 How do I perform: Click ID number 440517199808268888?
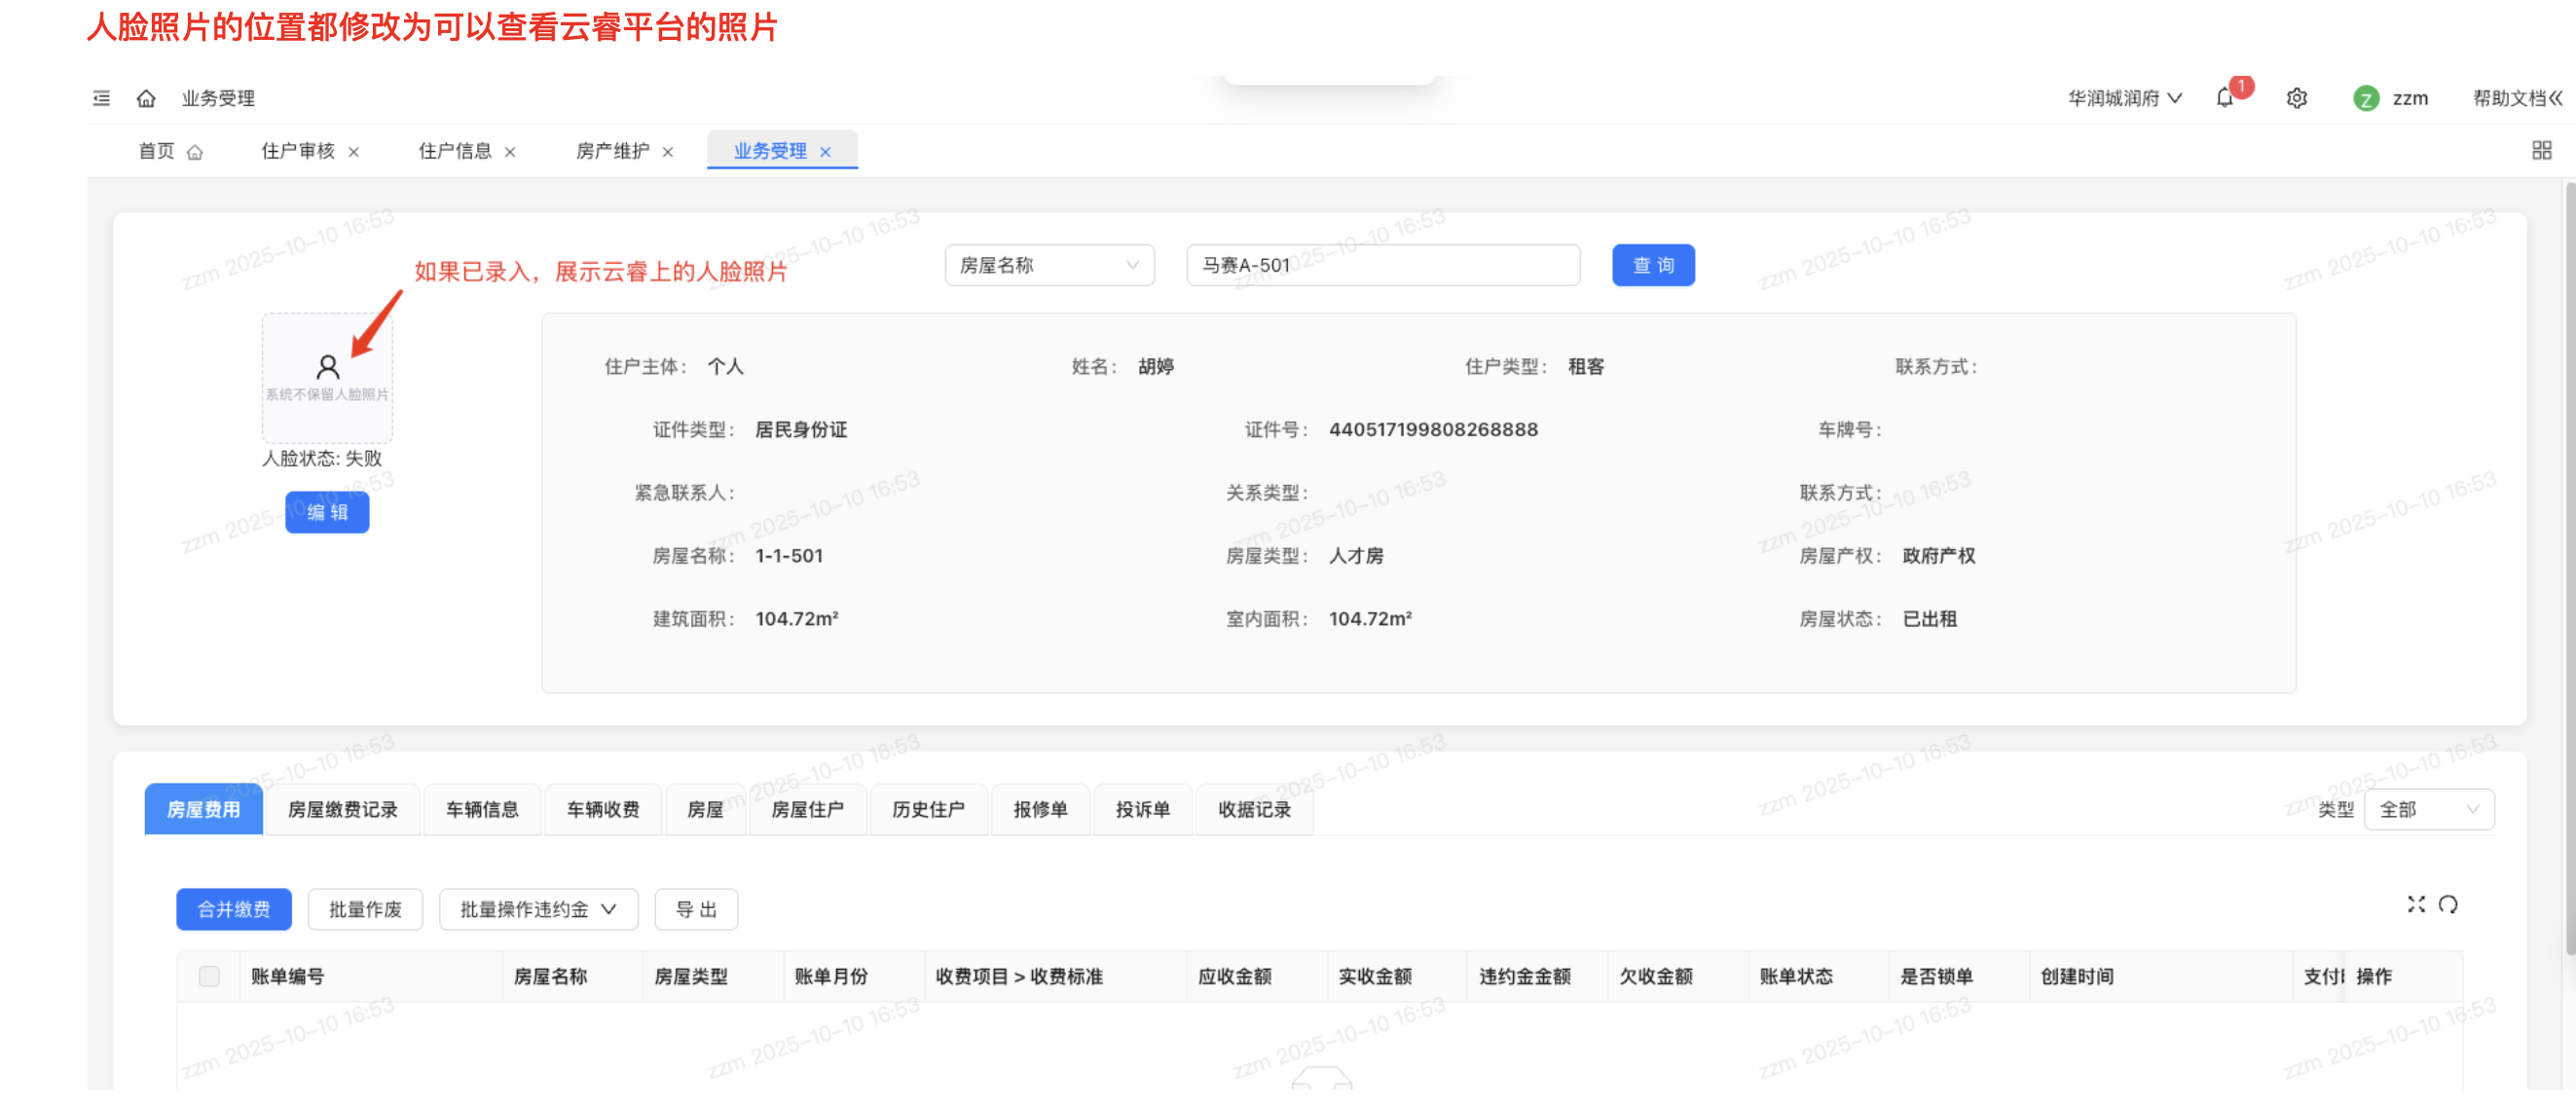coord(1433,429)
